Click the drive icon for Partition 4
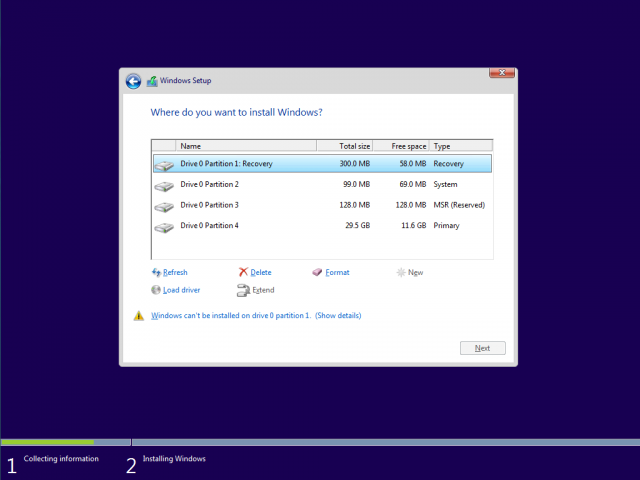This screenshot has height=480, width=640. (x=164, y=226)
